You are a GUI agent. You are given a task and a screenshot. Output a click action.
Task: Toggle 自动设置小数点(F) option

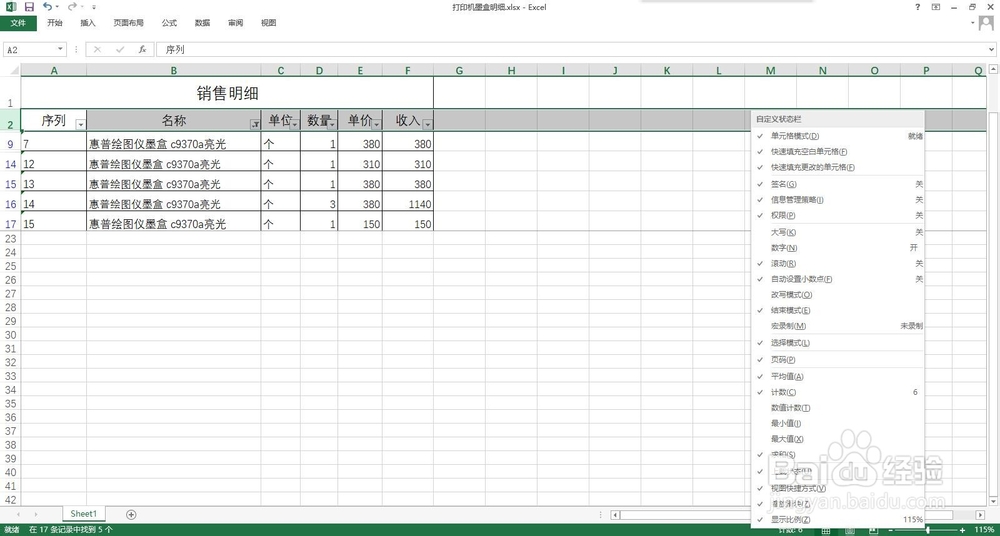838,279
